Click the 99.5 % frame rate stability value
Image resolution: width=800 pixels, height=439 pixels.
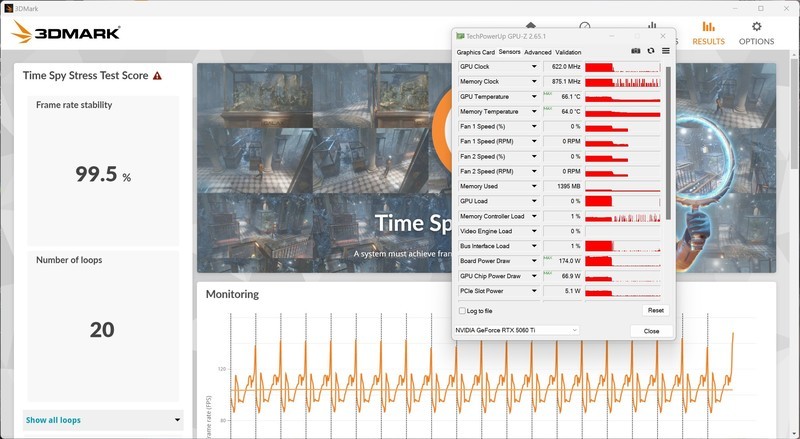[103, 175]
